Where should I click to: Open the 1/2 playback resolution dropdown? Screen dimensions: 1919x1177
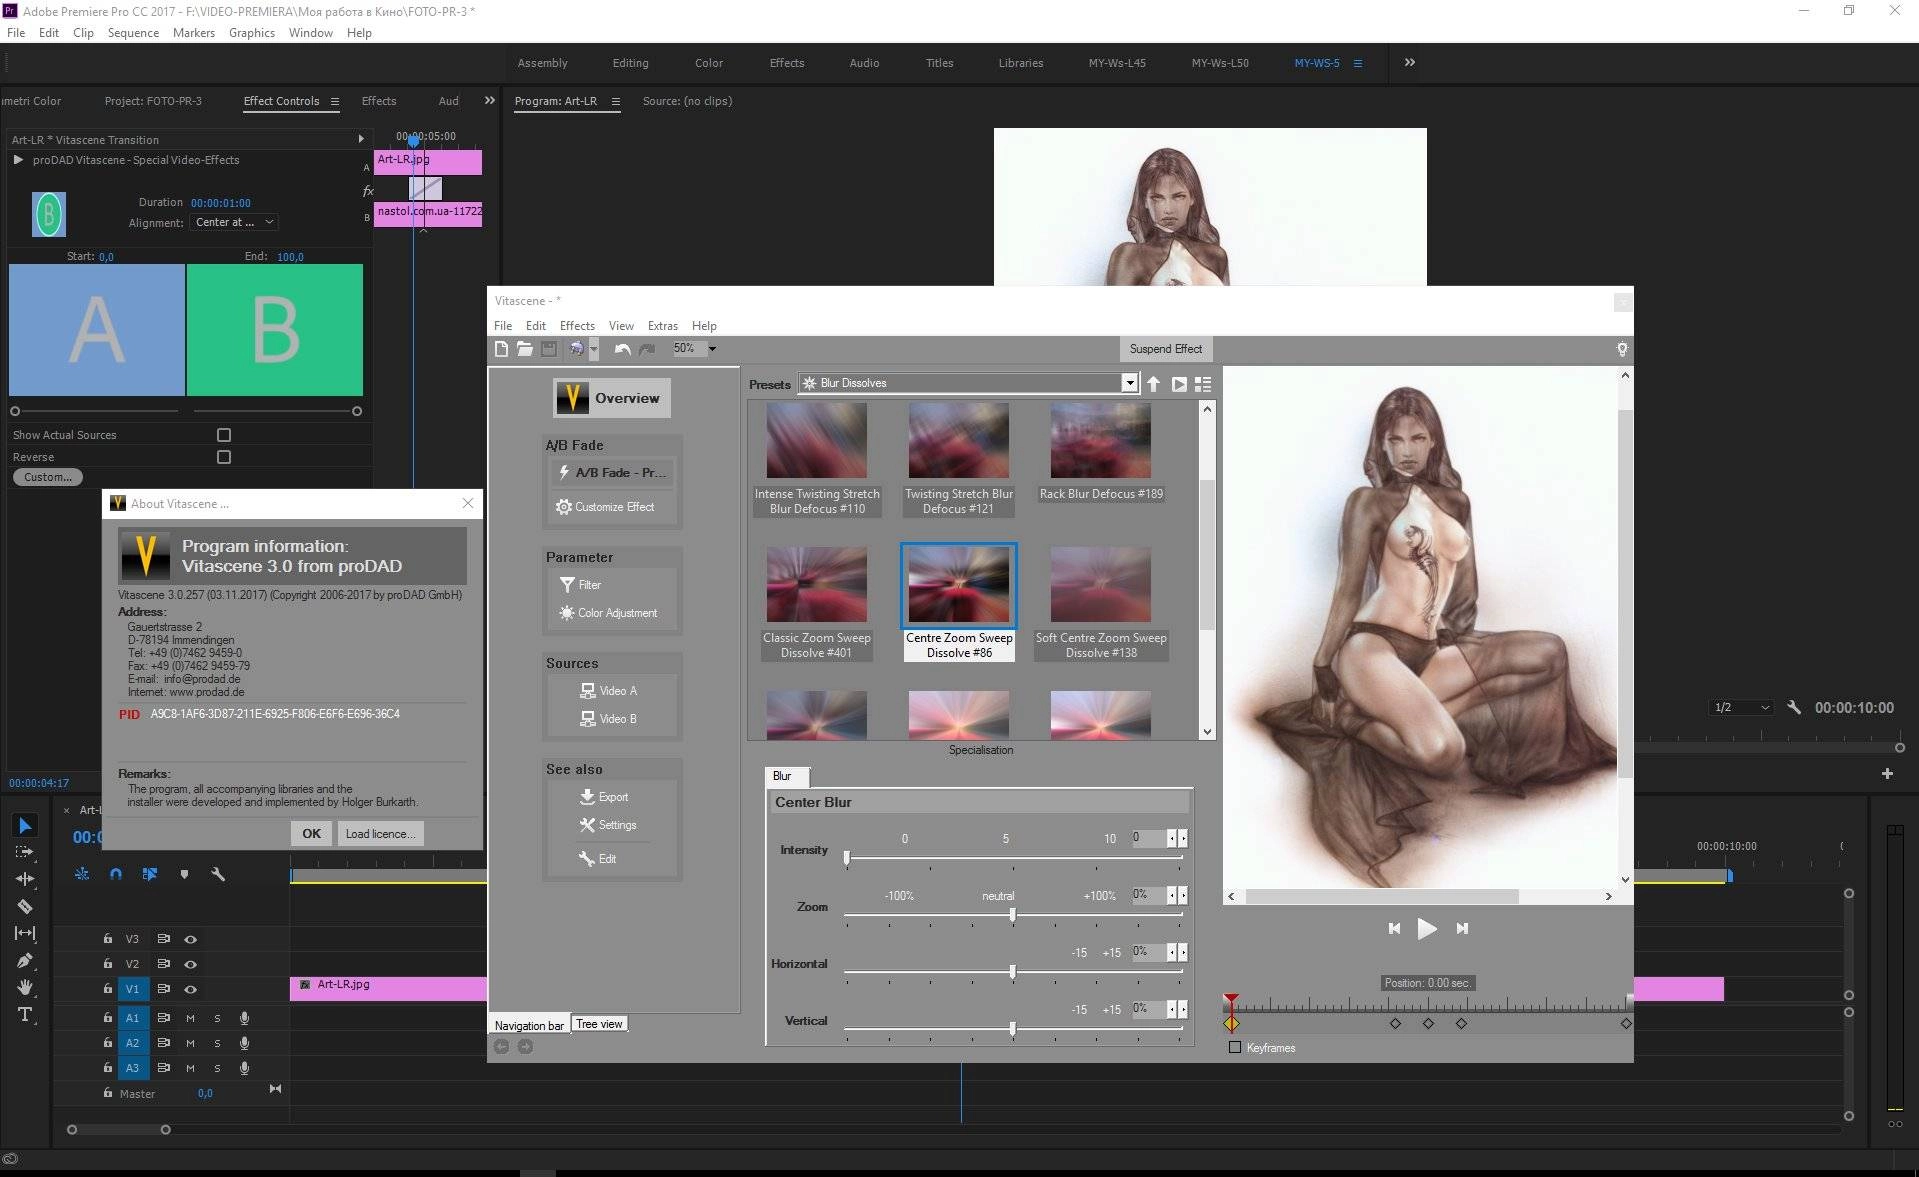[1741, 707]
